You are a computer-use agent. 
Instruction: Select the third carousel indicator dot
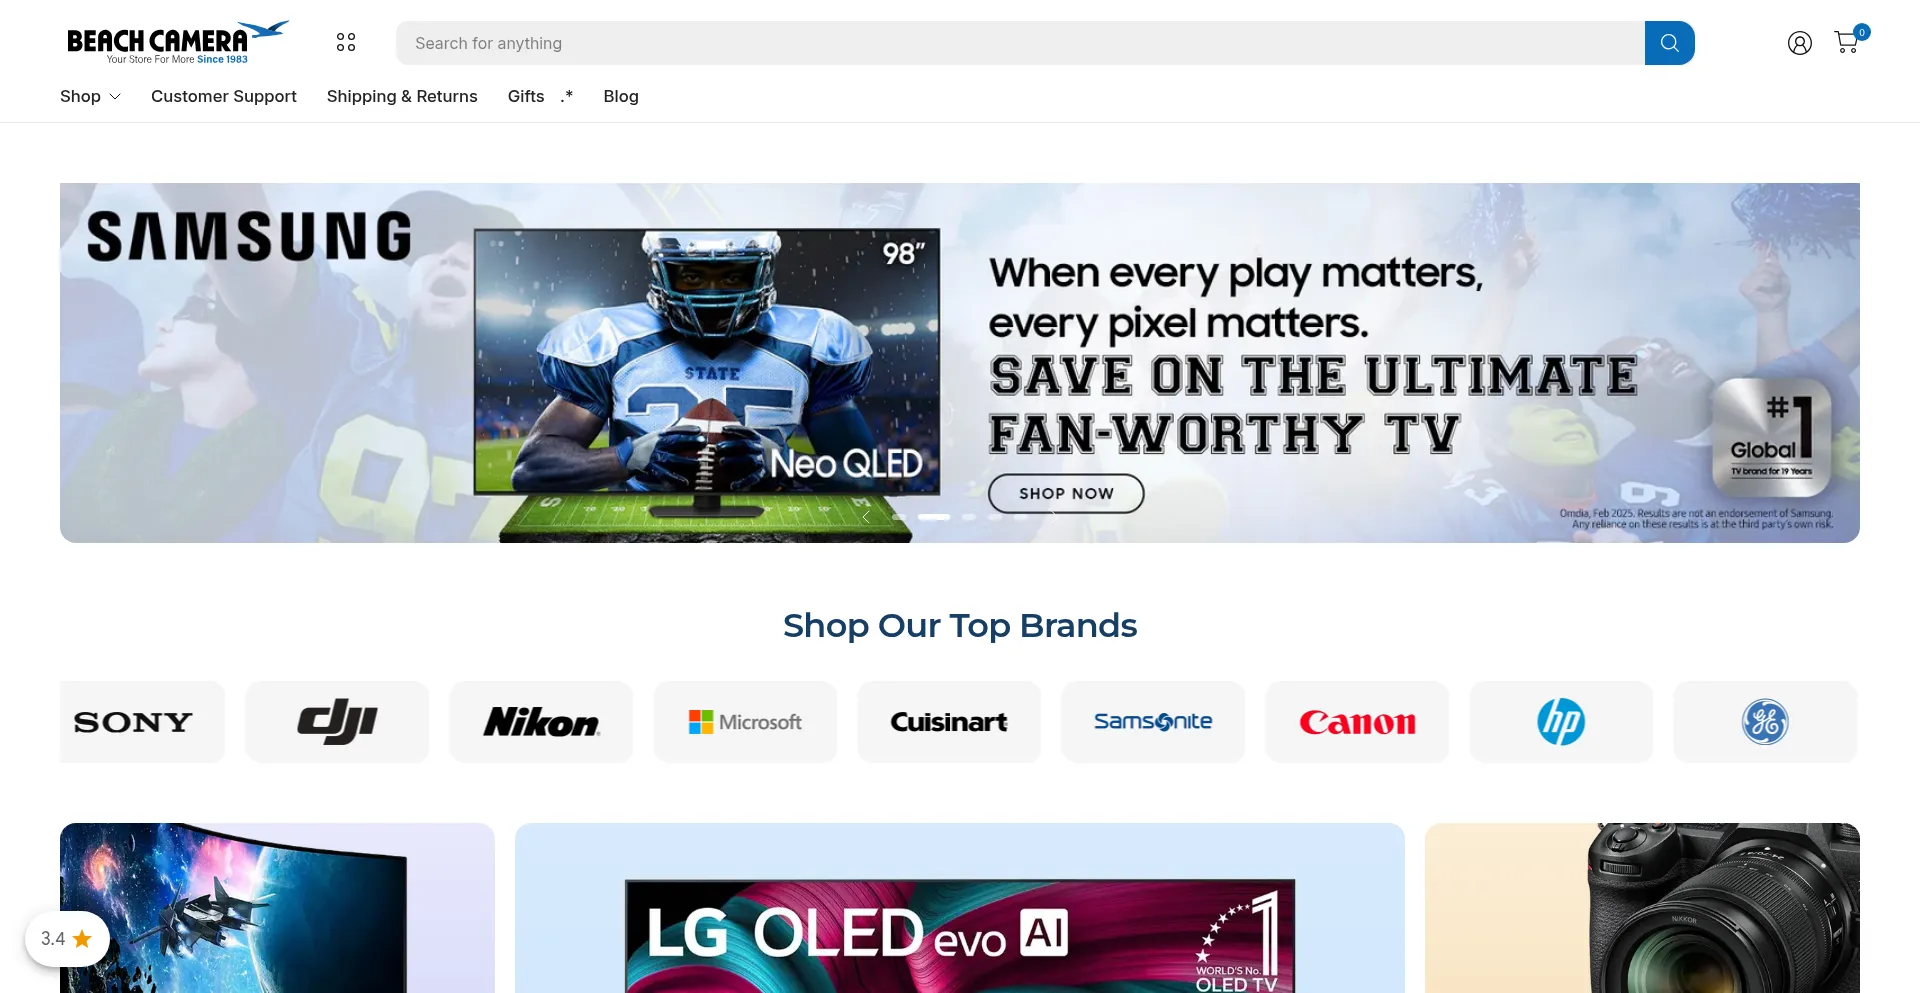pyautogui.click(x=969, y=517)
